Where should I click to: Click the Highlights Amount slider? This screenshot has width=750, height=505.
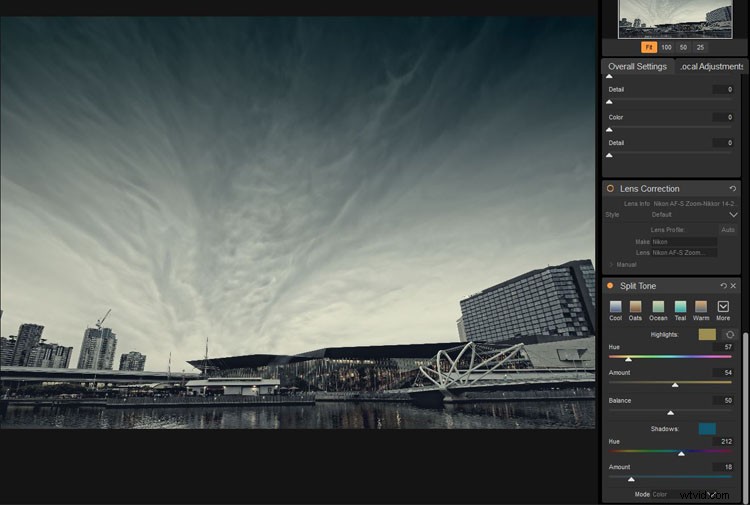(x=670, y=383)
